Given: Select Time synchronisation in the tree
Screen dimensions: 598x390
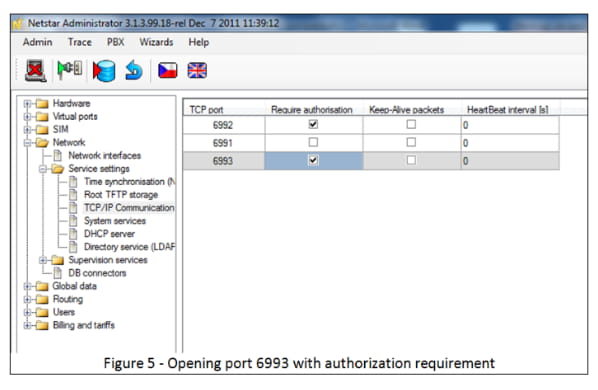Looking at the screenshot, I should (130, 182).
